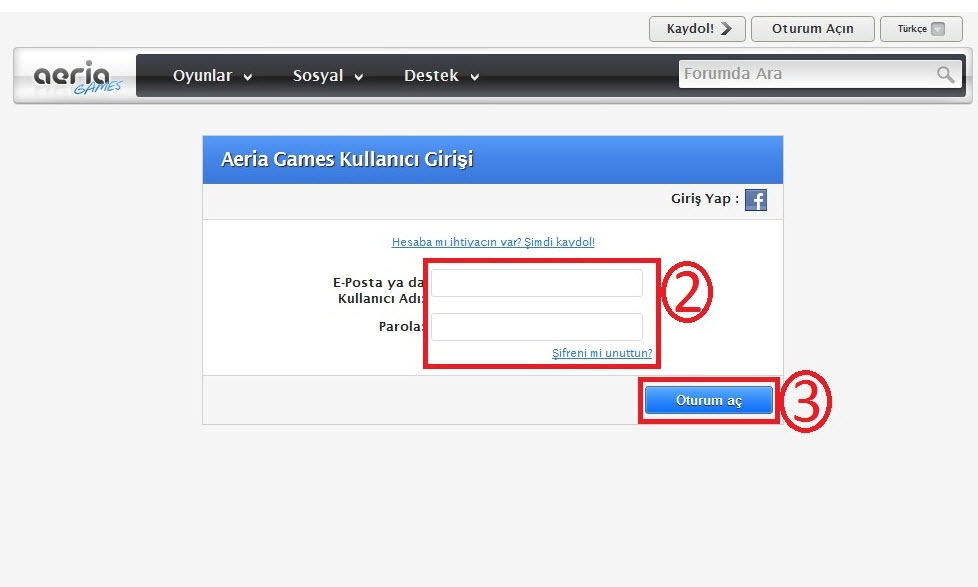The height and width of the screenshot is (587, 978).
Task: Click the blue Oturum aç button
Action: pyautogui.click(x=709, y=400)
